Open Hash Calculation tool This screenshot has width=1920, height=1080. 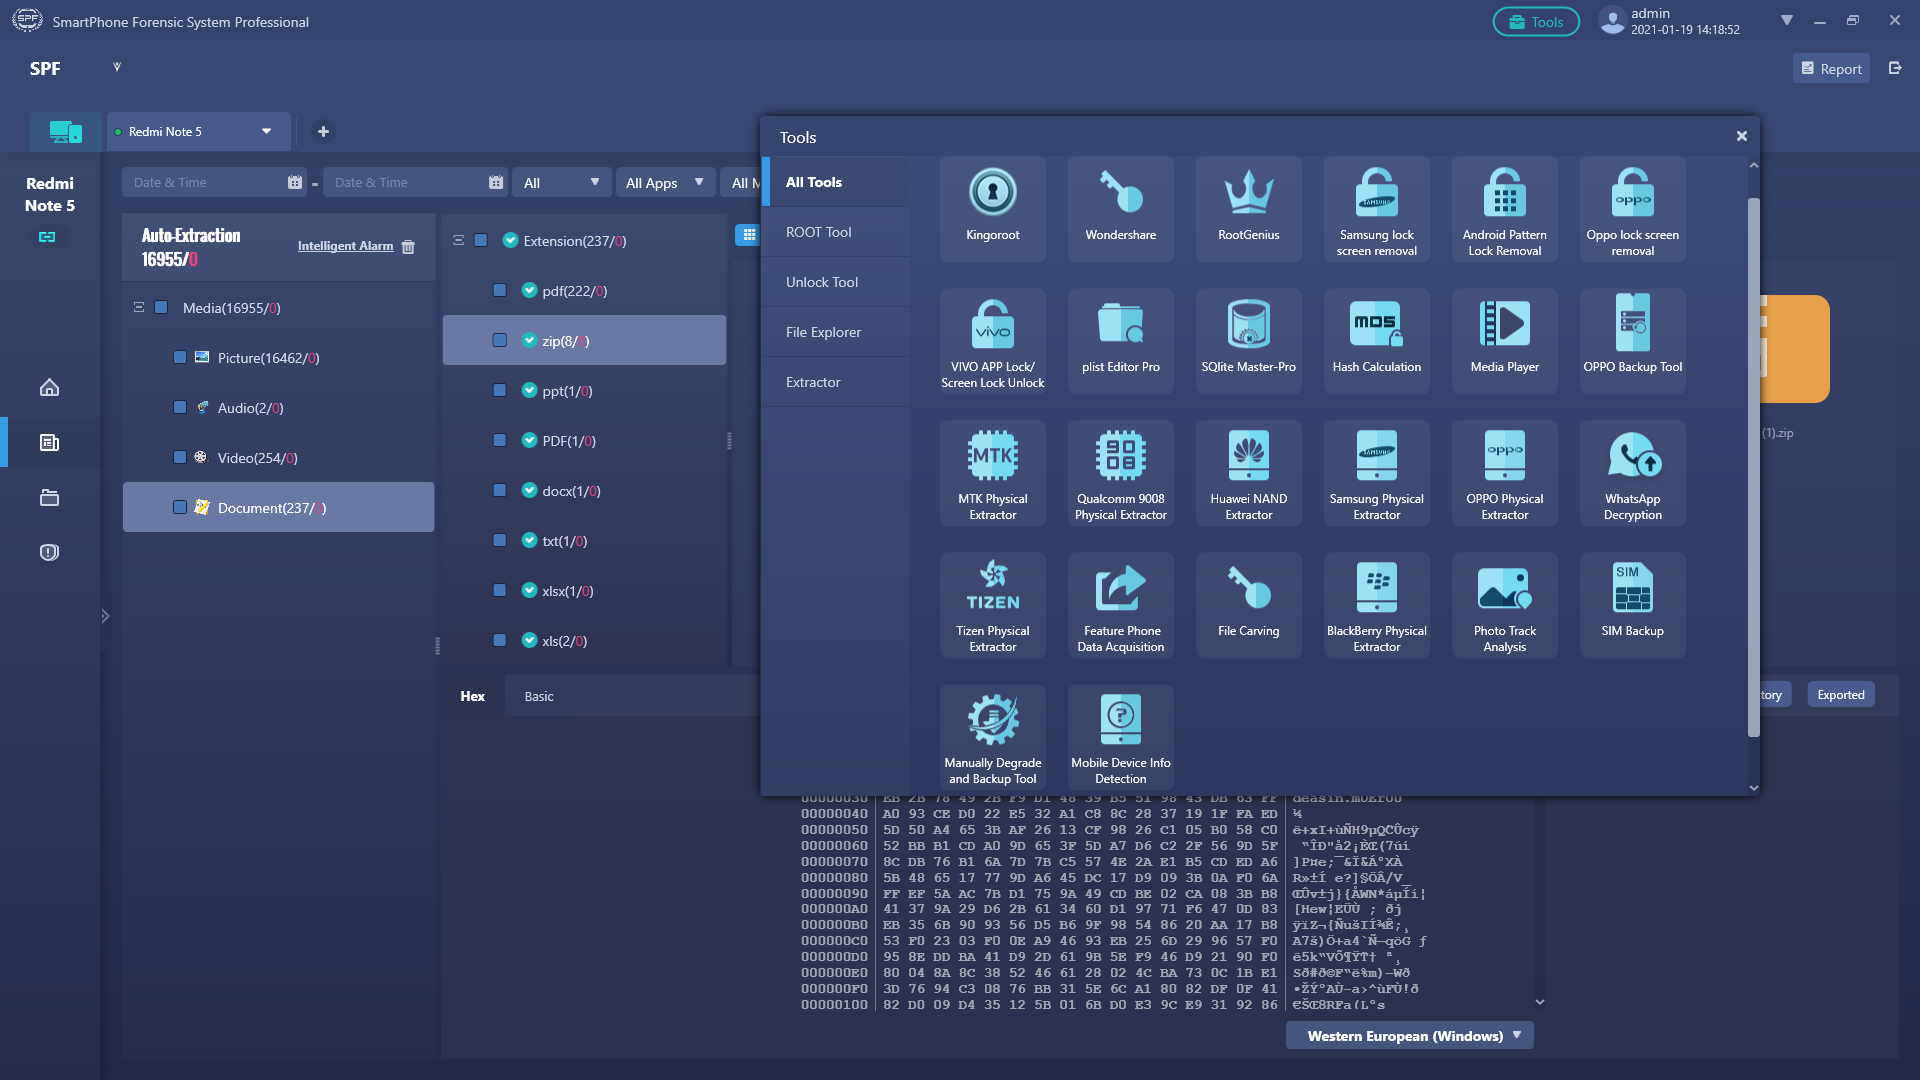point(1376,341)
